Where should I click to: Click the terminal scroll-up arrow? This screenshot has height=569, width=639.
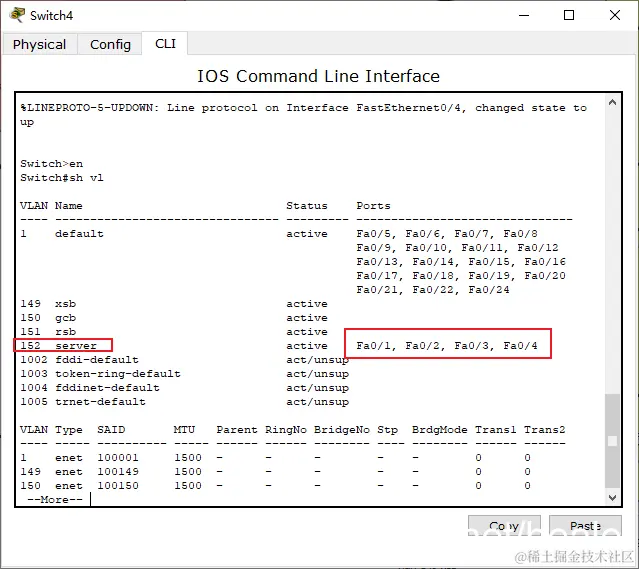[x=612, y=102]
